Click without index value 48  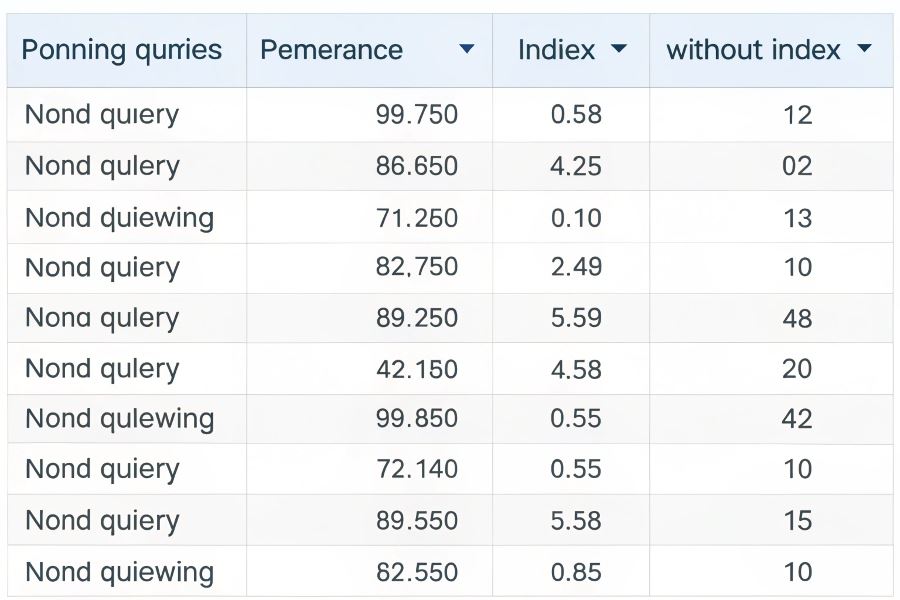797,318
